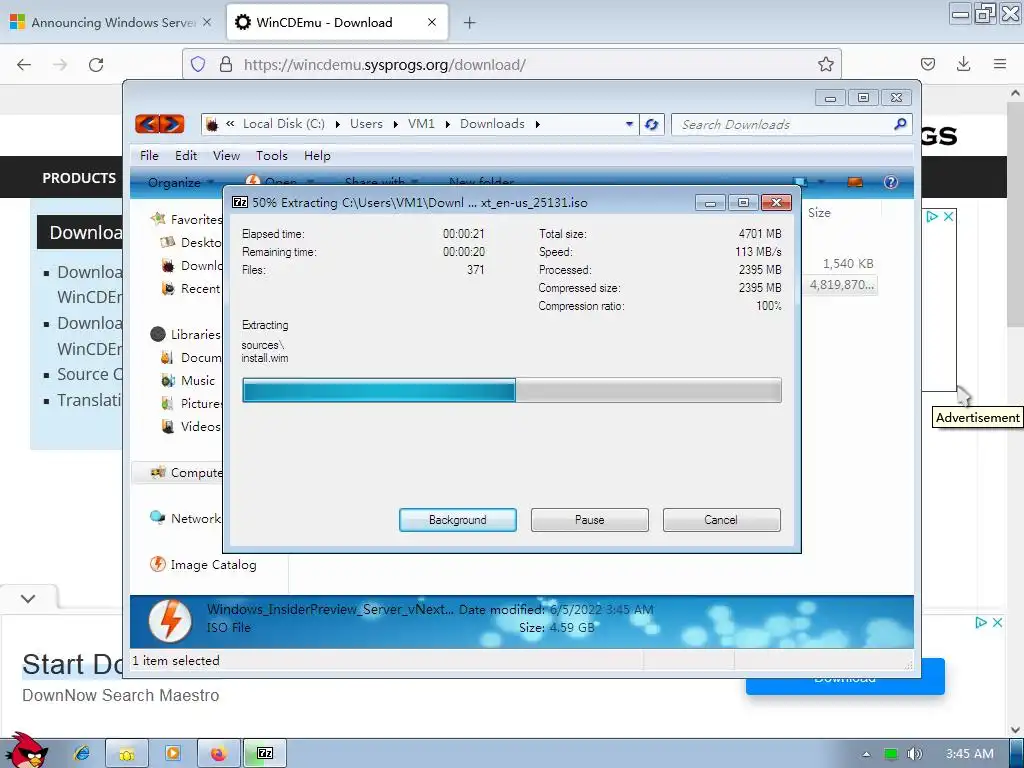Open the Tools menu in Explorer
Image resolution: width=1024 pixels, height=768 pixels.
(272, 155)
